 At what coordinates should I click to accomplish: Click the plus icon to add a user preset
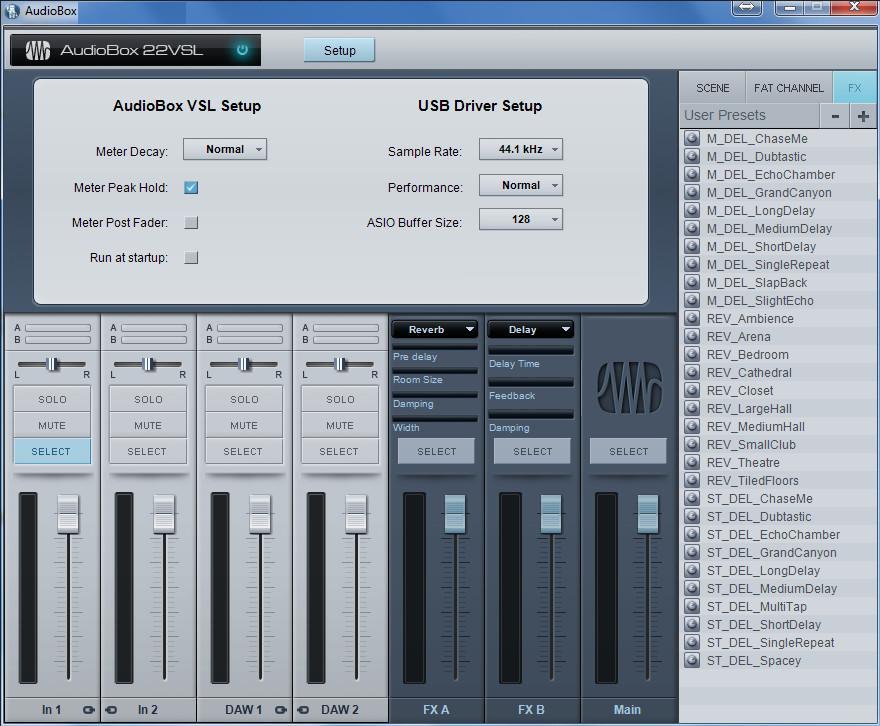coord(863,115)
